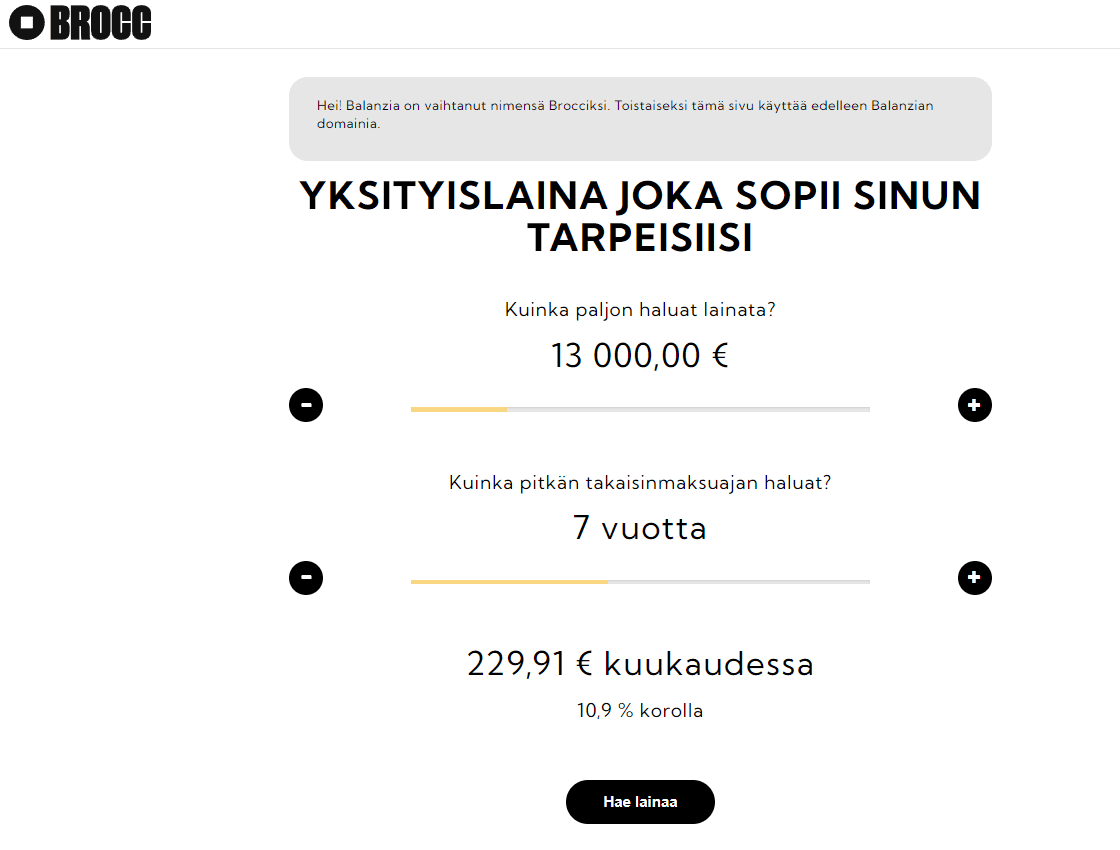Click the Kuinka pitkän takaisinmaksuajan question
Viewport: 1120px width, 850px height.
(x=640, y=482)
